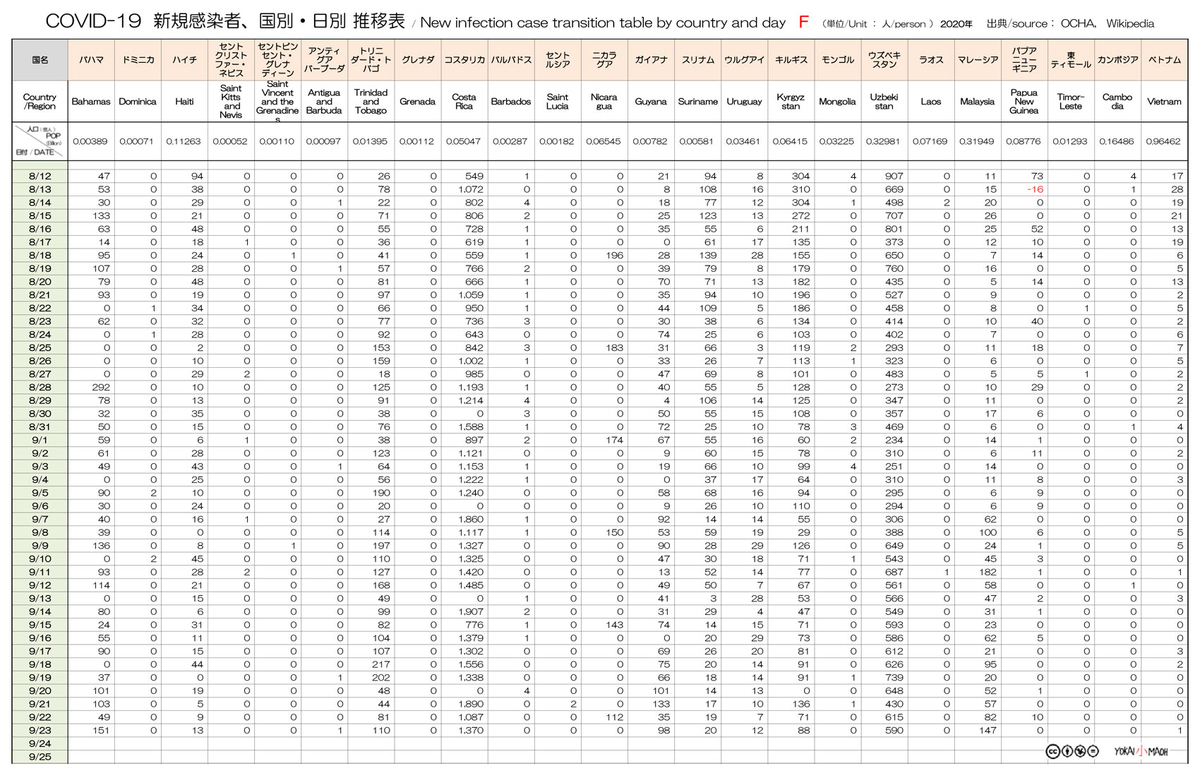Click the Kyrgyzstan value 310 on 8/13
The height and width of the screenshot is (771, 1200).
[801, 188]
